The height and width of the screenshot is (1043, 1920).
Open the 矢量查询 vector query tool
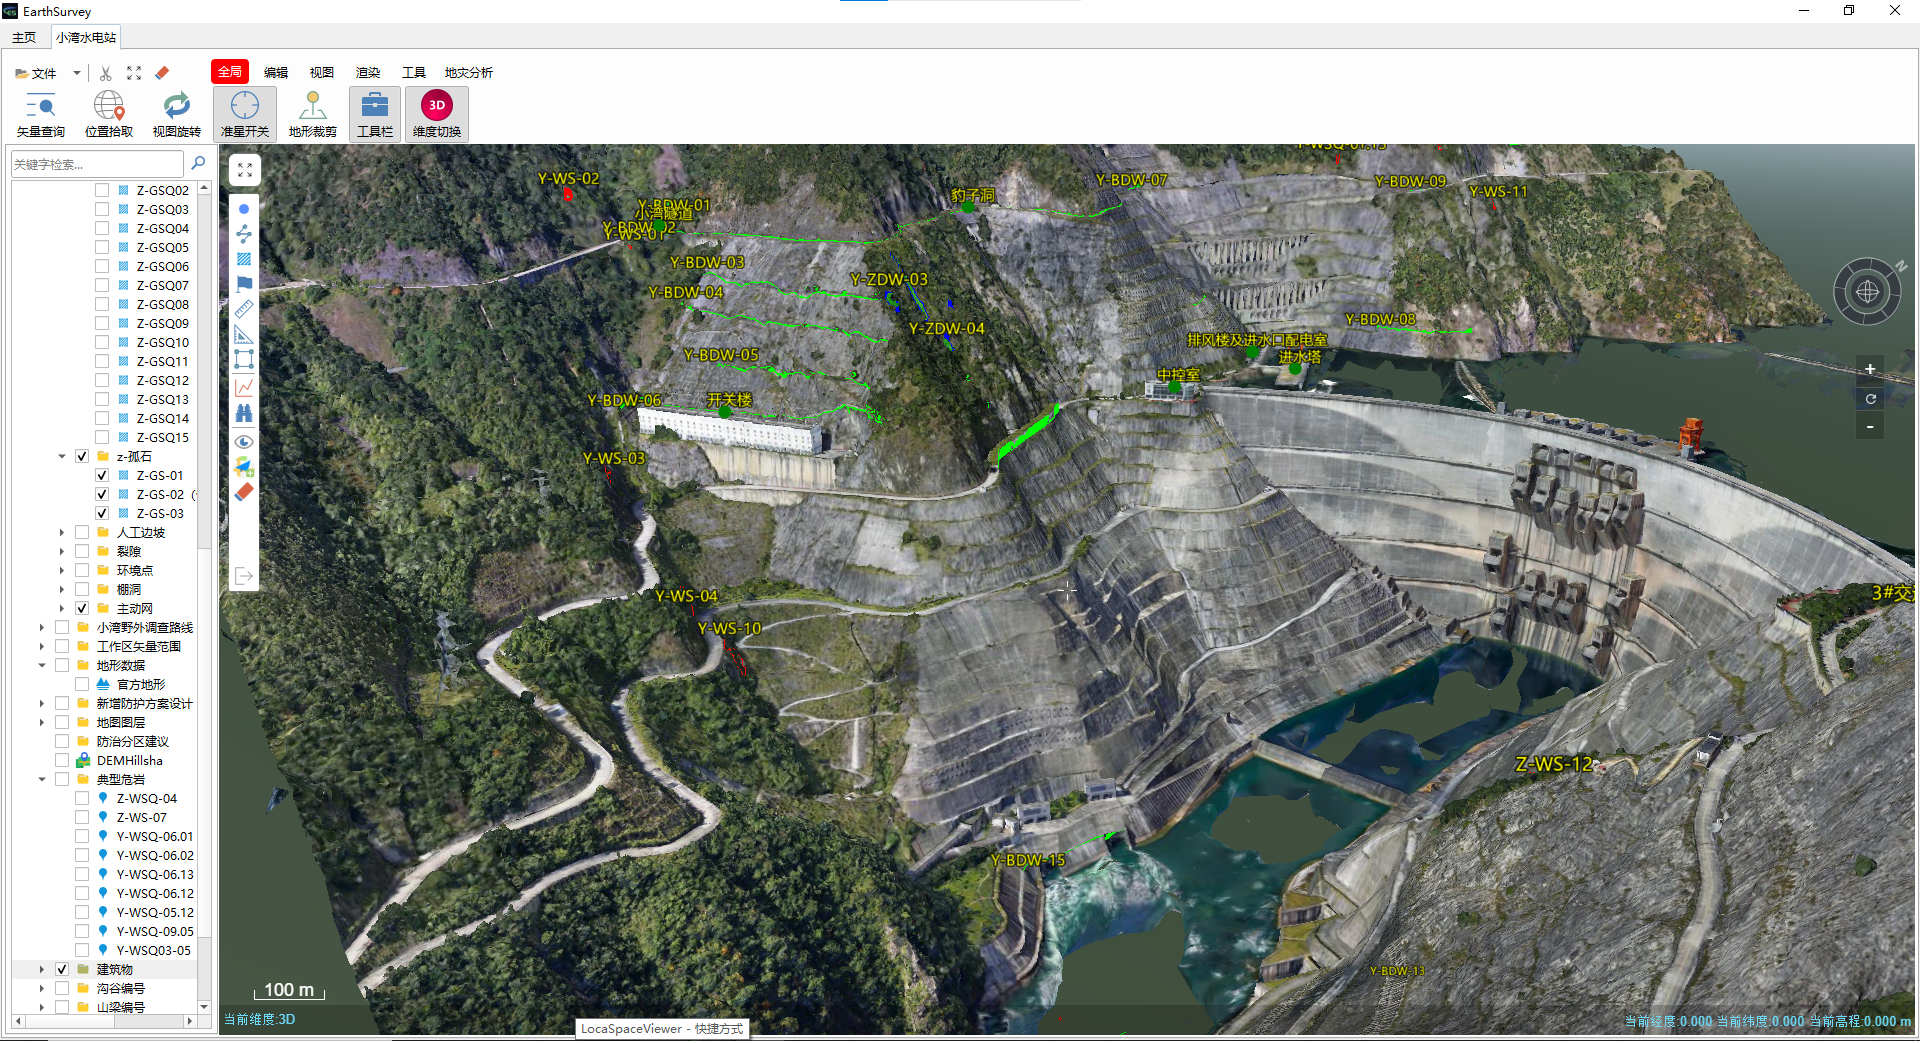(x=41, y=114)
